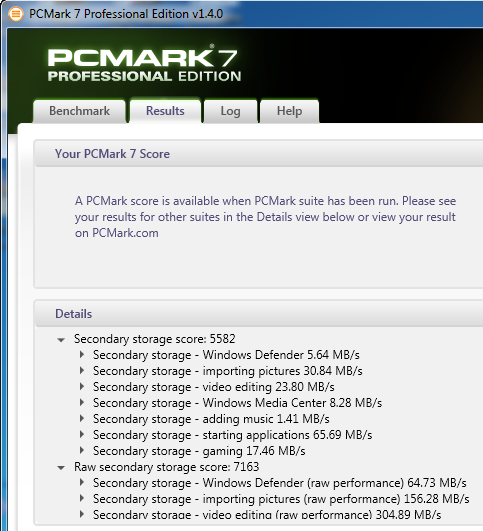The image size is (483, 531).
Task: Click the PCMARK 7 Professional Edition logo
Action: point(145,64)
